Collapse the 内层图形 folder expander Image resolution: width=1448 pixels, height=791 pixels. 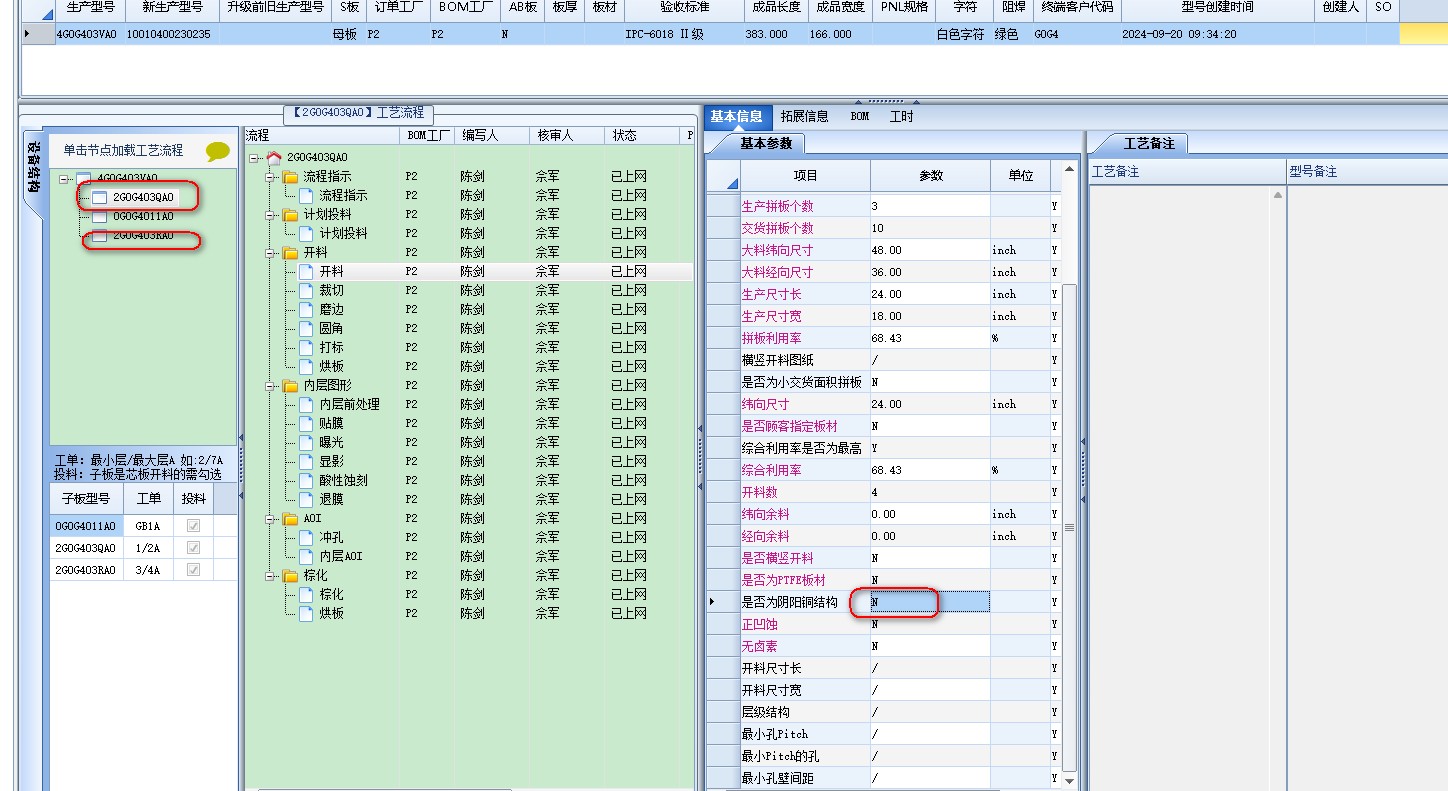(x=271, y=386)
